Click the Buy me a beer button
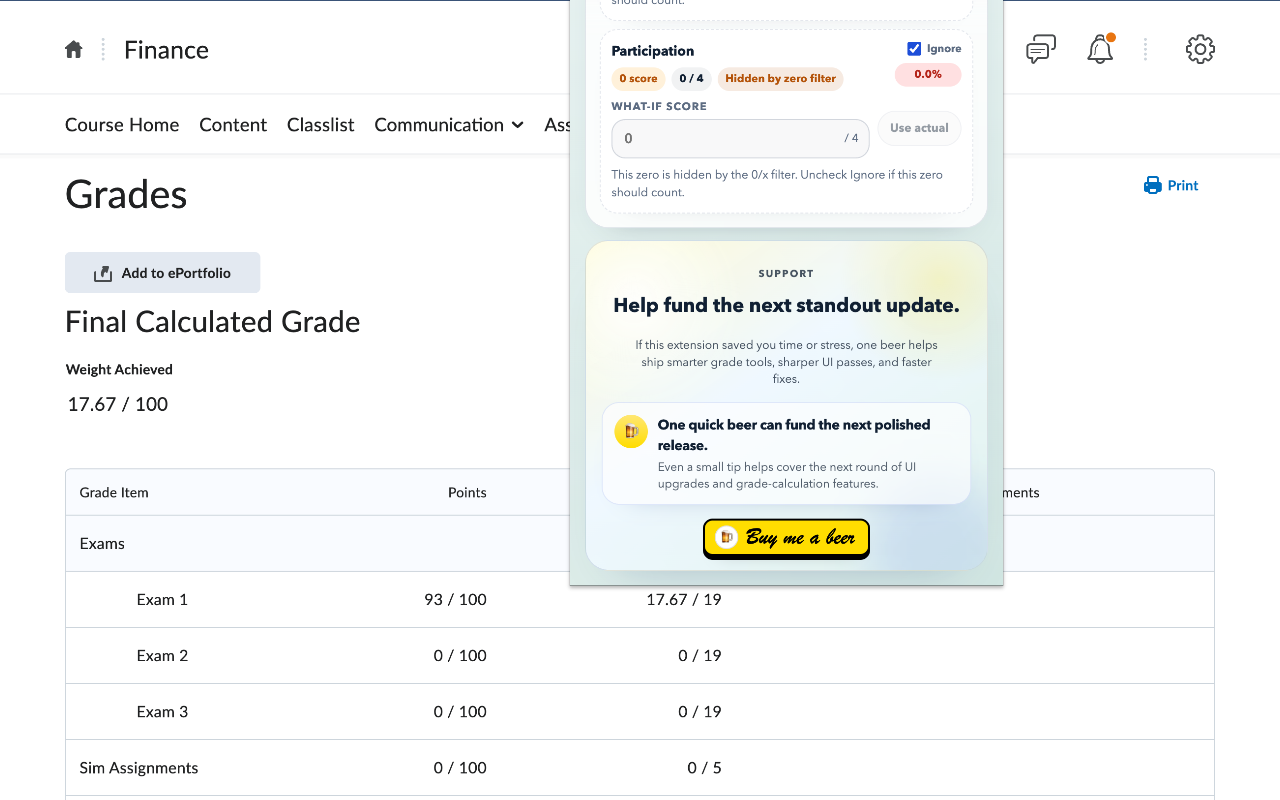1280x800 pixels. 786,538
